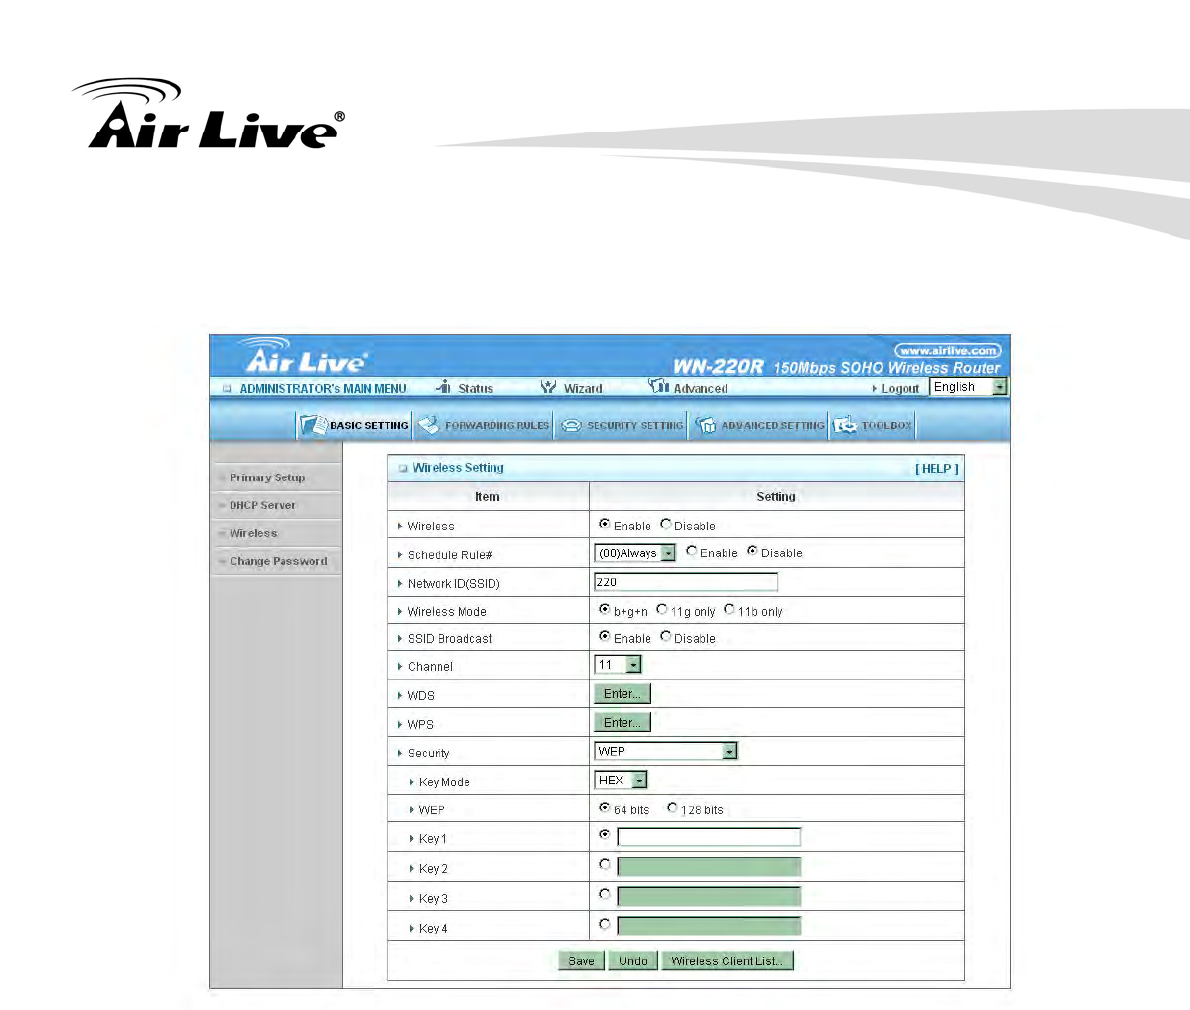
Task: Set Wireless to Enable
Action: 605,524
